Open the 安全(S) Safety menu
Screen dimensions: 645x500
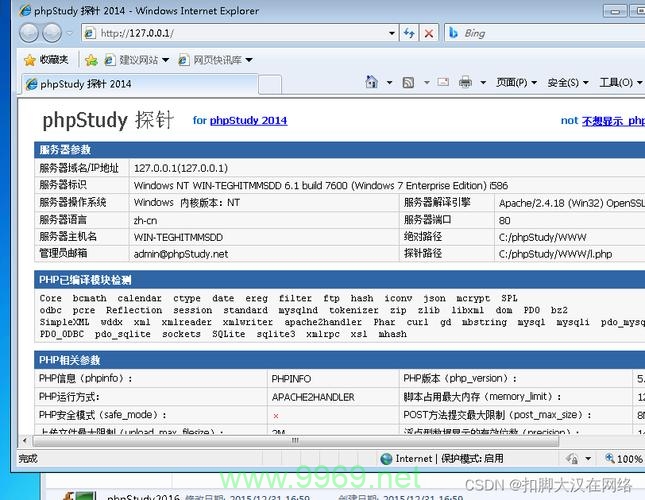(568, 83)
